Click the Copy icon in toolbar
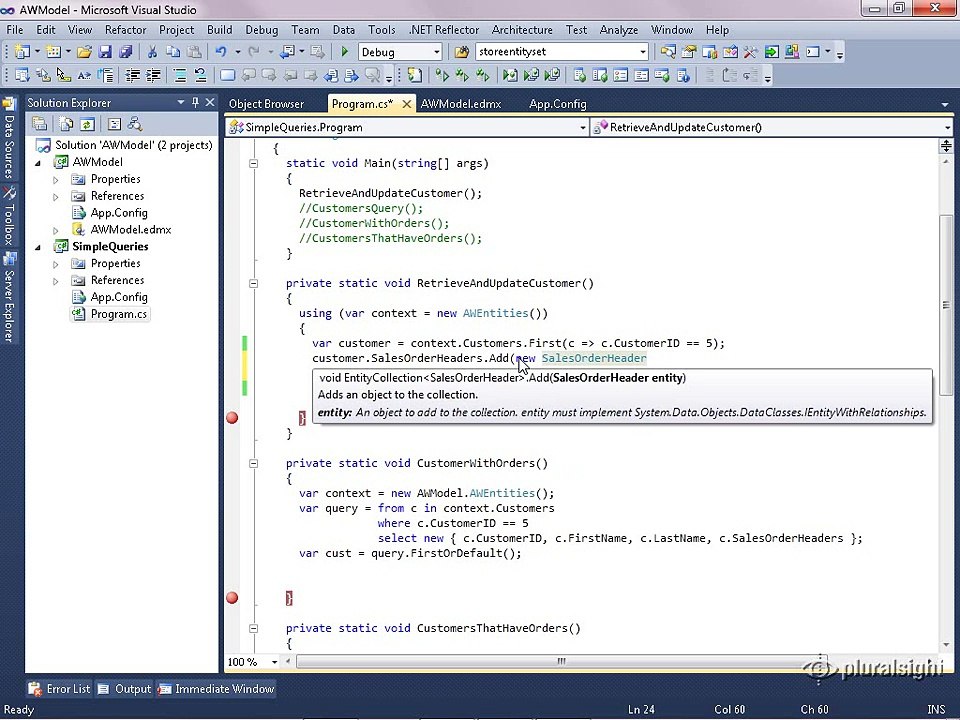 point(173,52)
